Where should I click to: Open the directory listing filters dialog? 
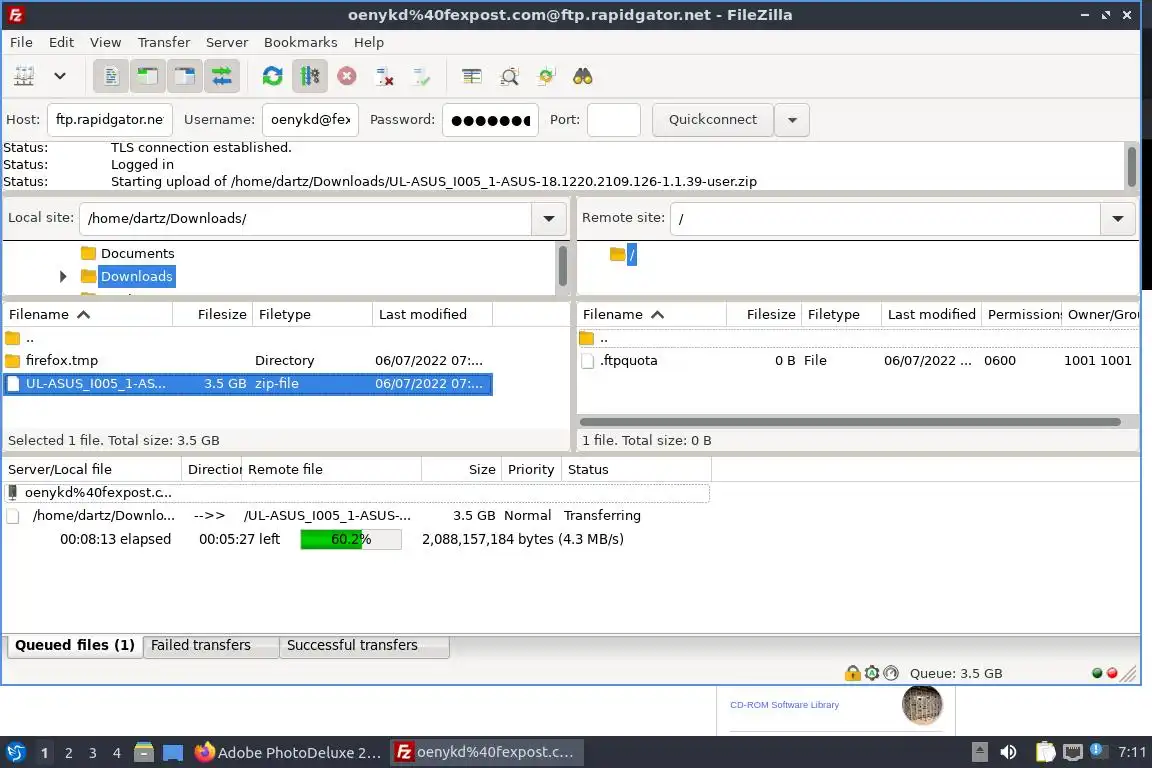point(472,76)
